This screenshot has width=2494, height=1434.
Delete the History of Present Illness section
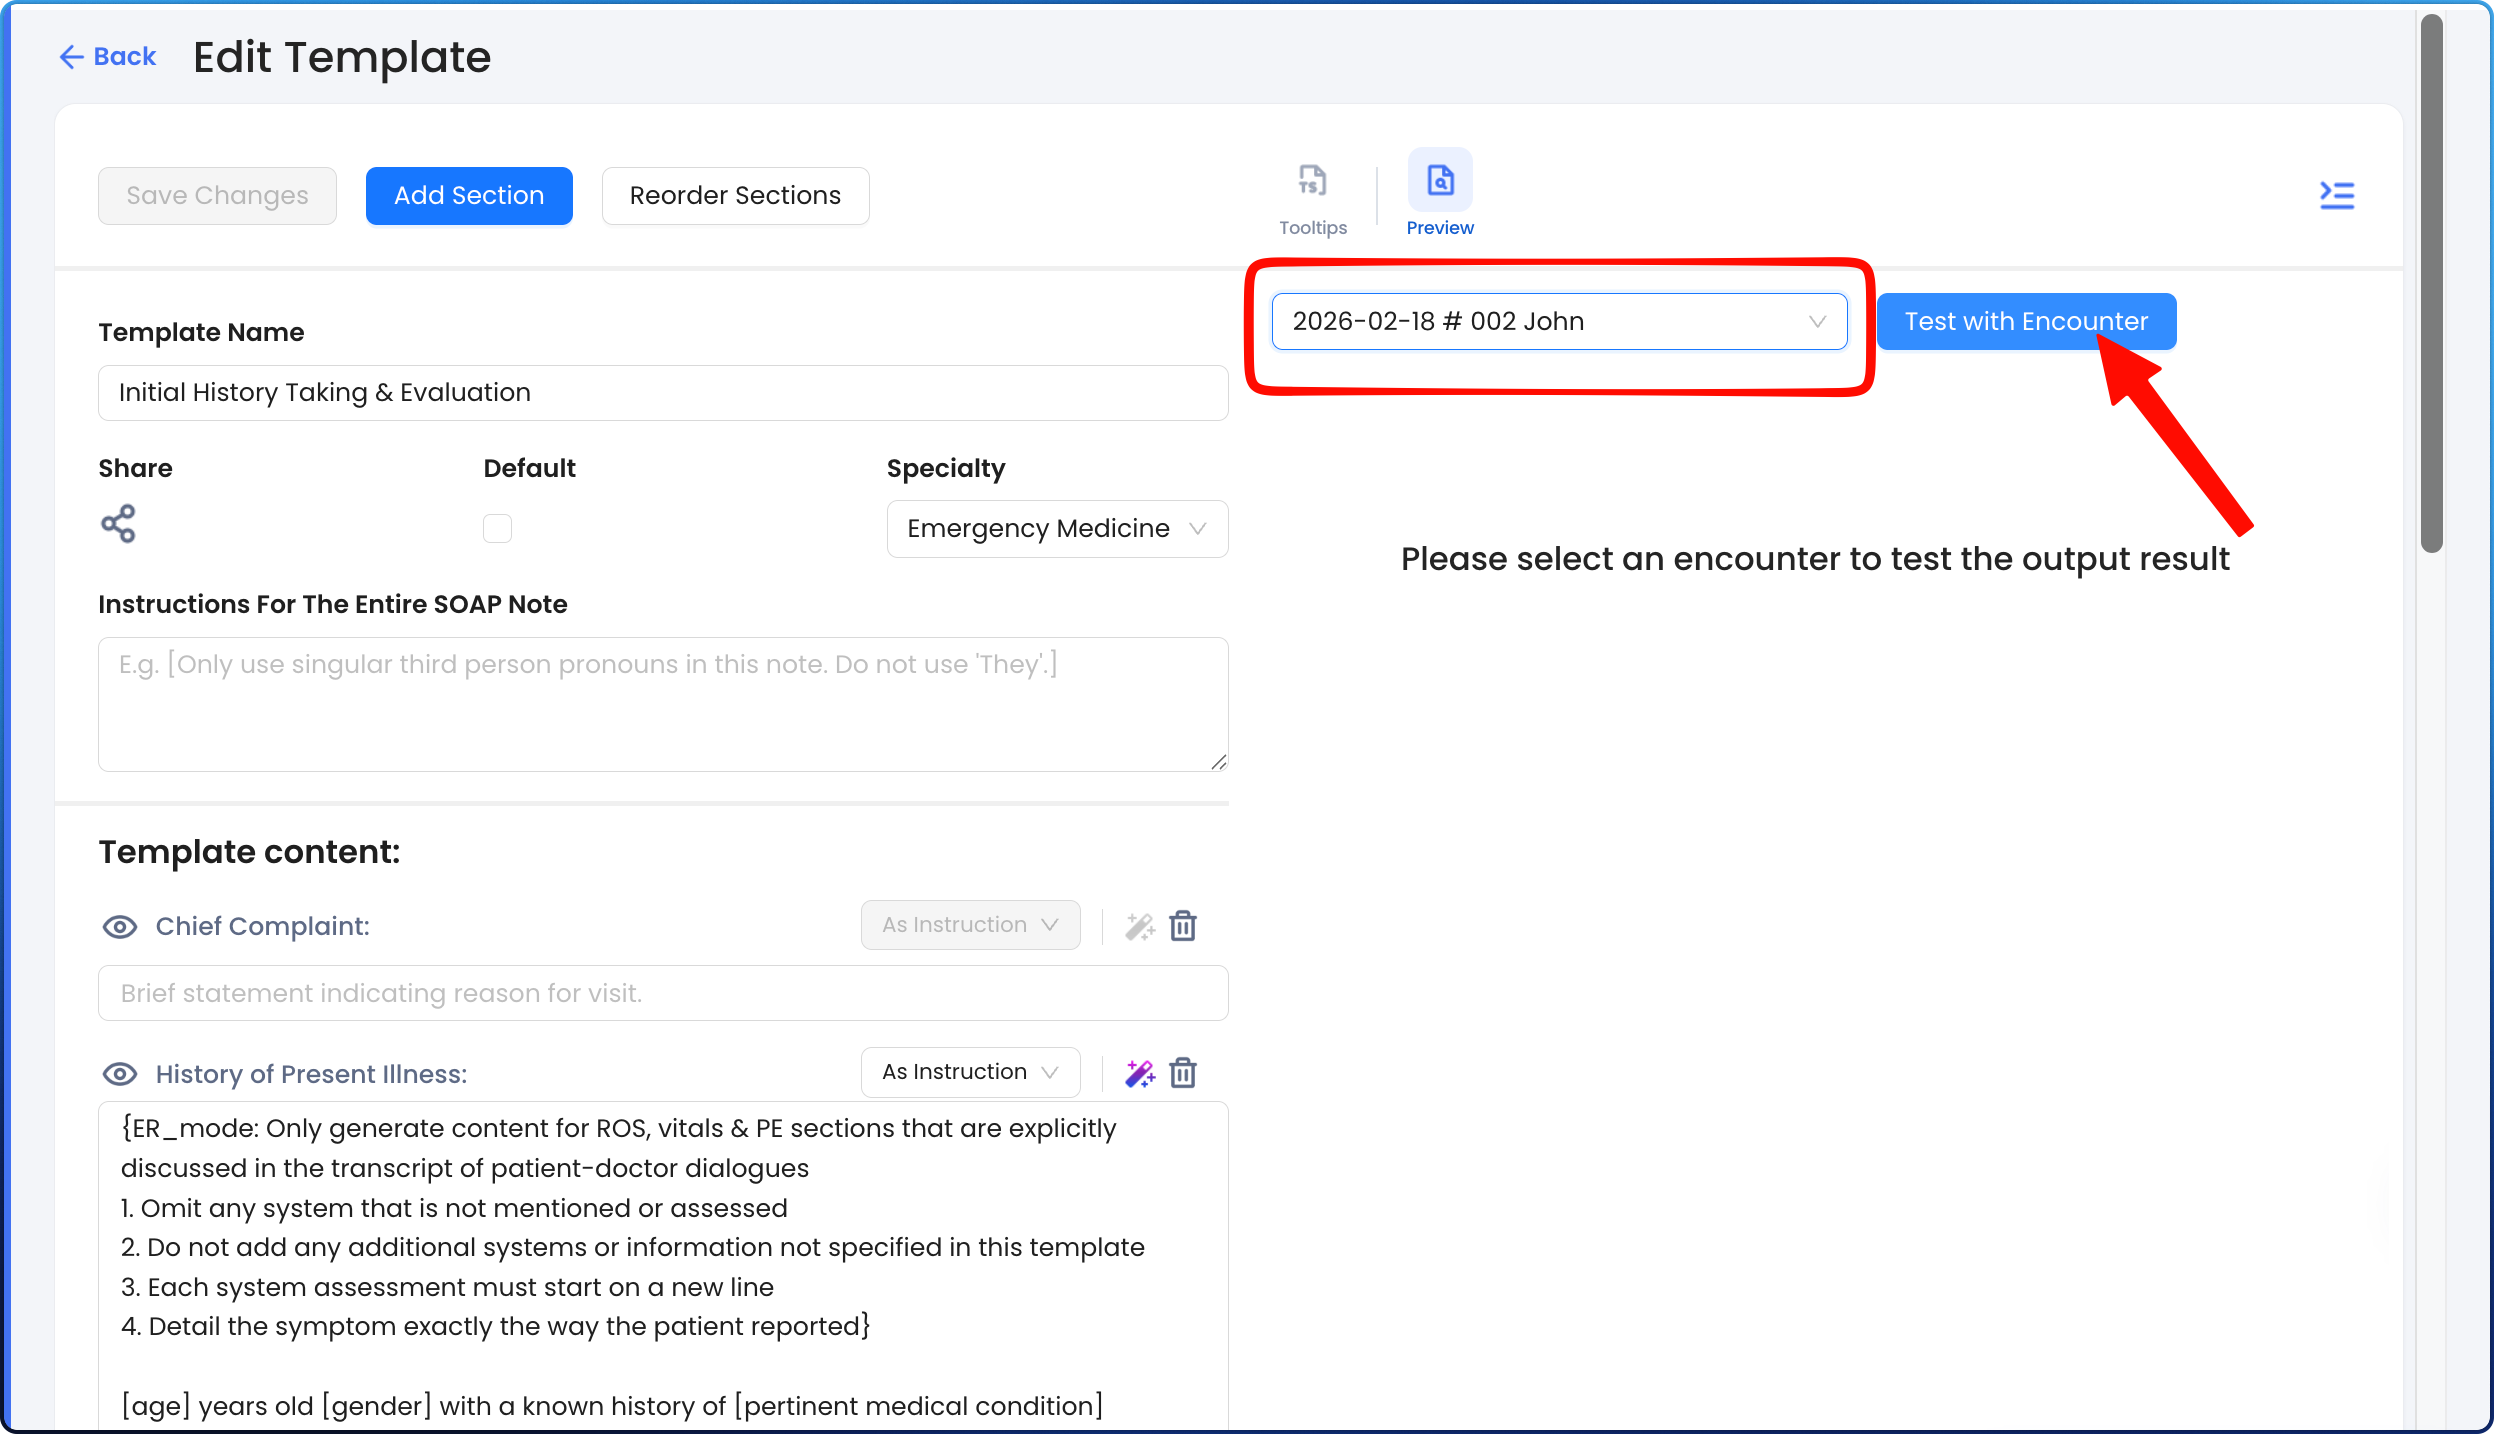coord(1183,1073)
